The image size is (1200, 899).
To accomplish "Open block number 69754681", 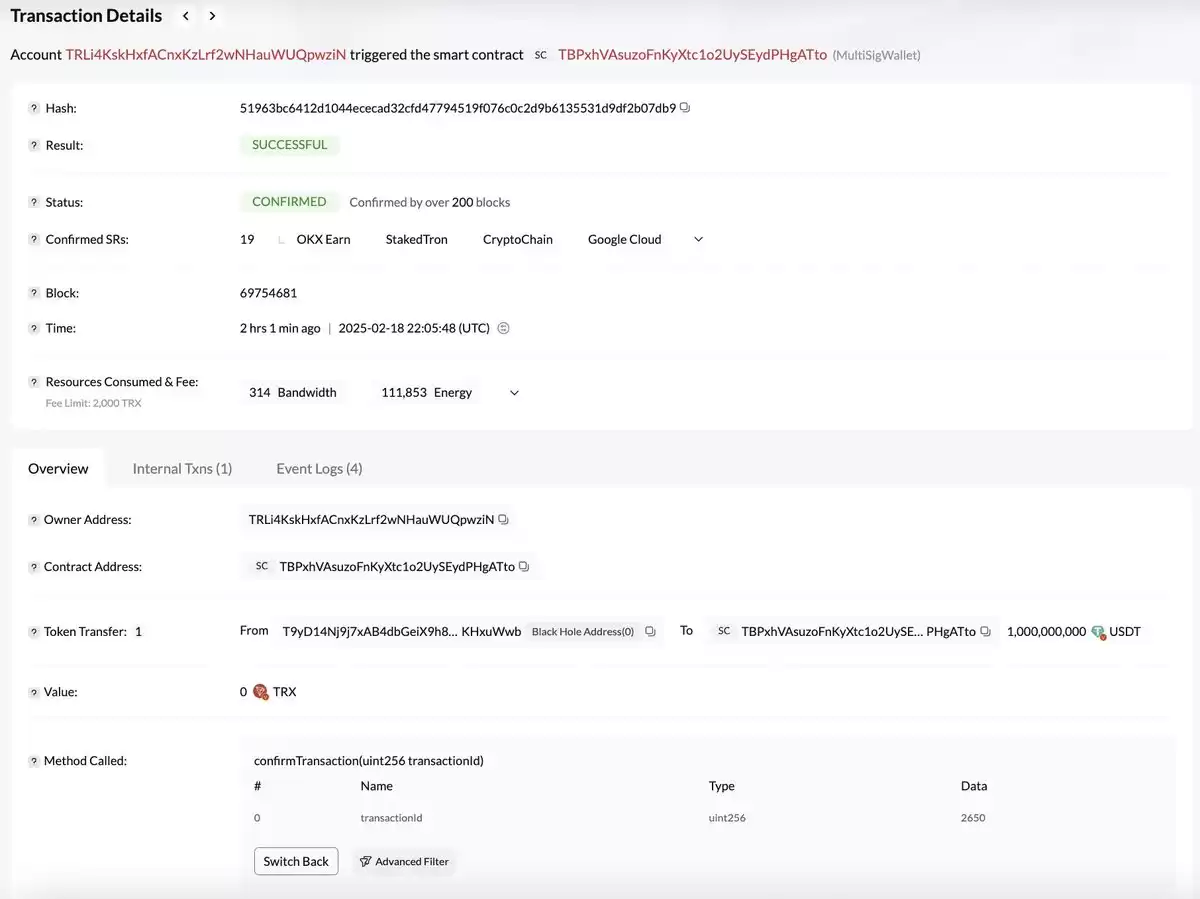I will coord(268,293).
